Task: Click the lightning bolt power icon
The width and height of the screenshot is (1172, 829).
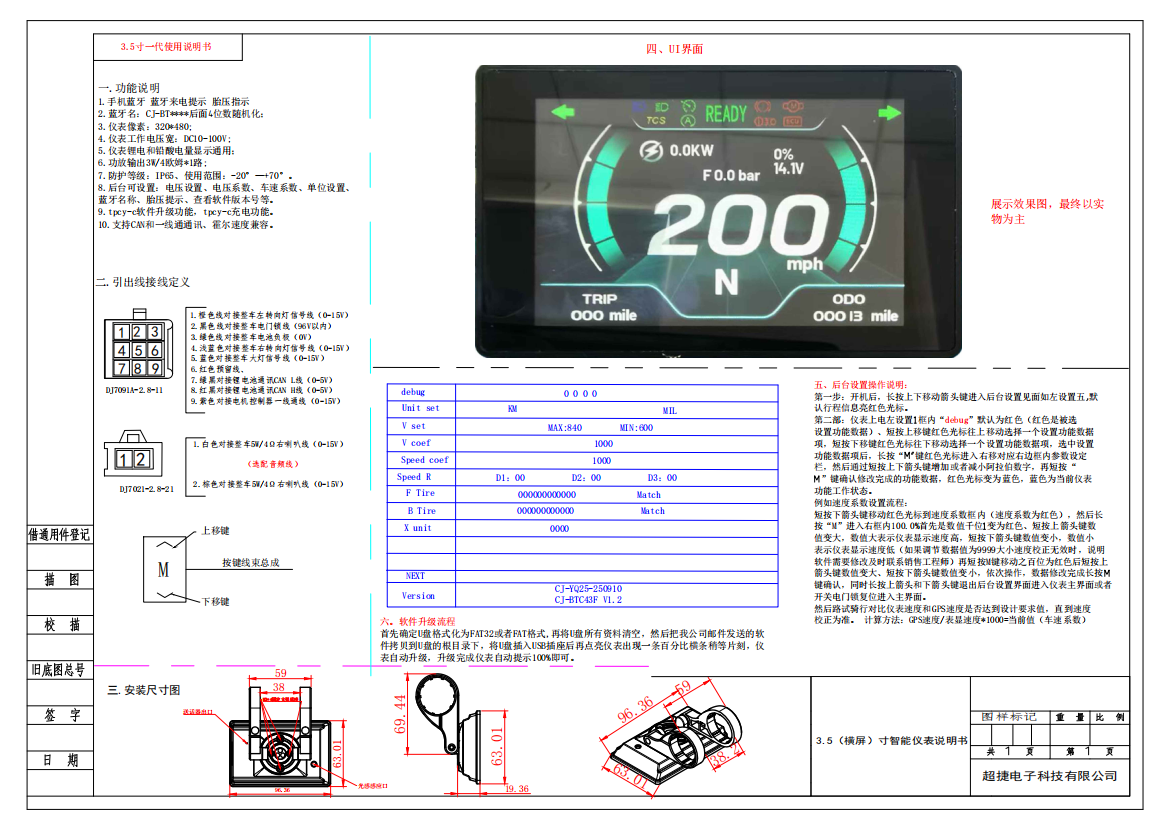Action: 651,151
